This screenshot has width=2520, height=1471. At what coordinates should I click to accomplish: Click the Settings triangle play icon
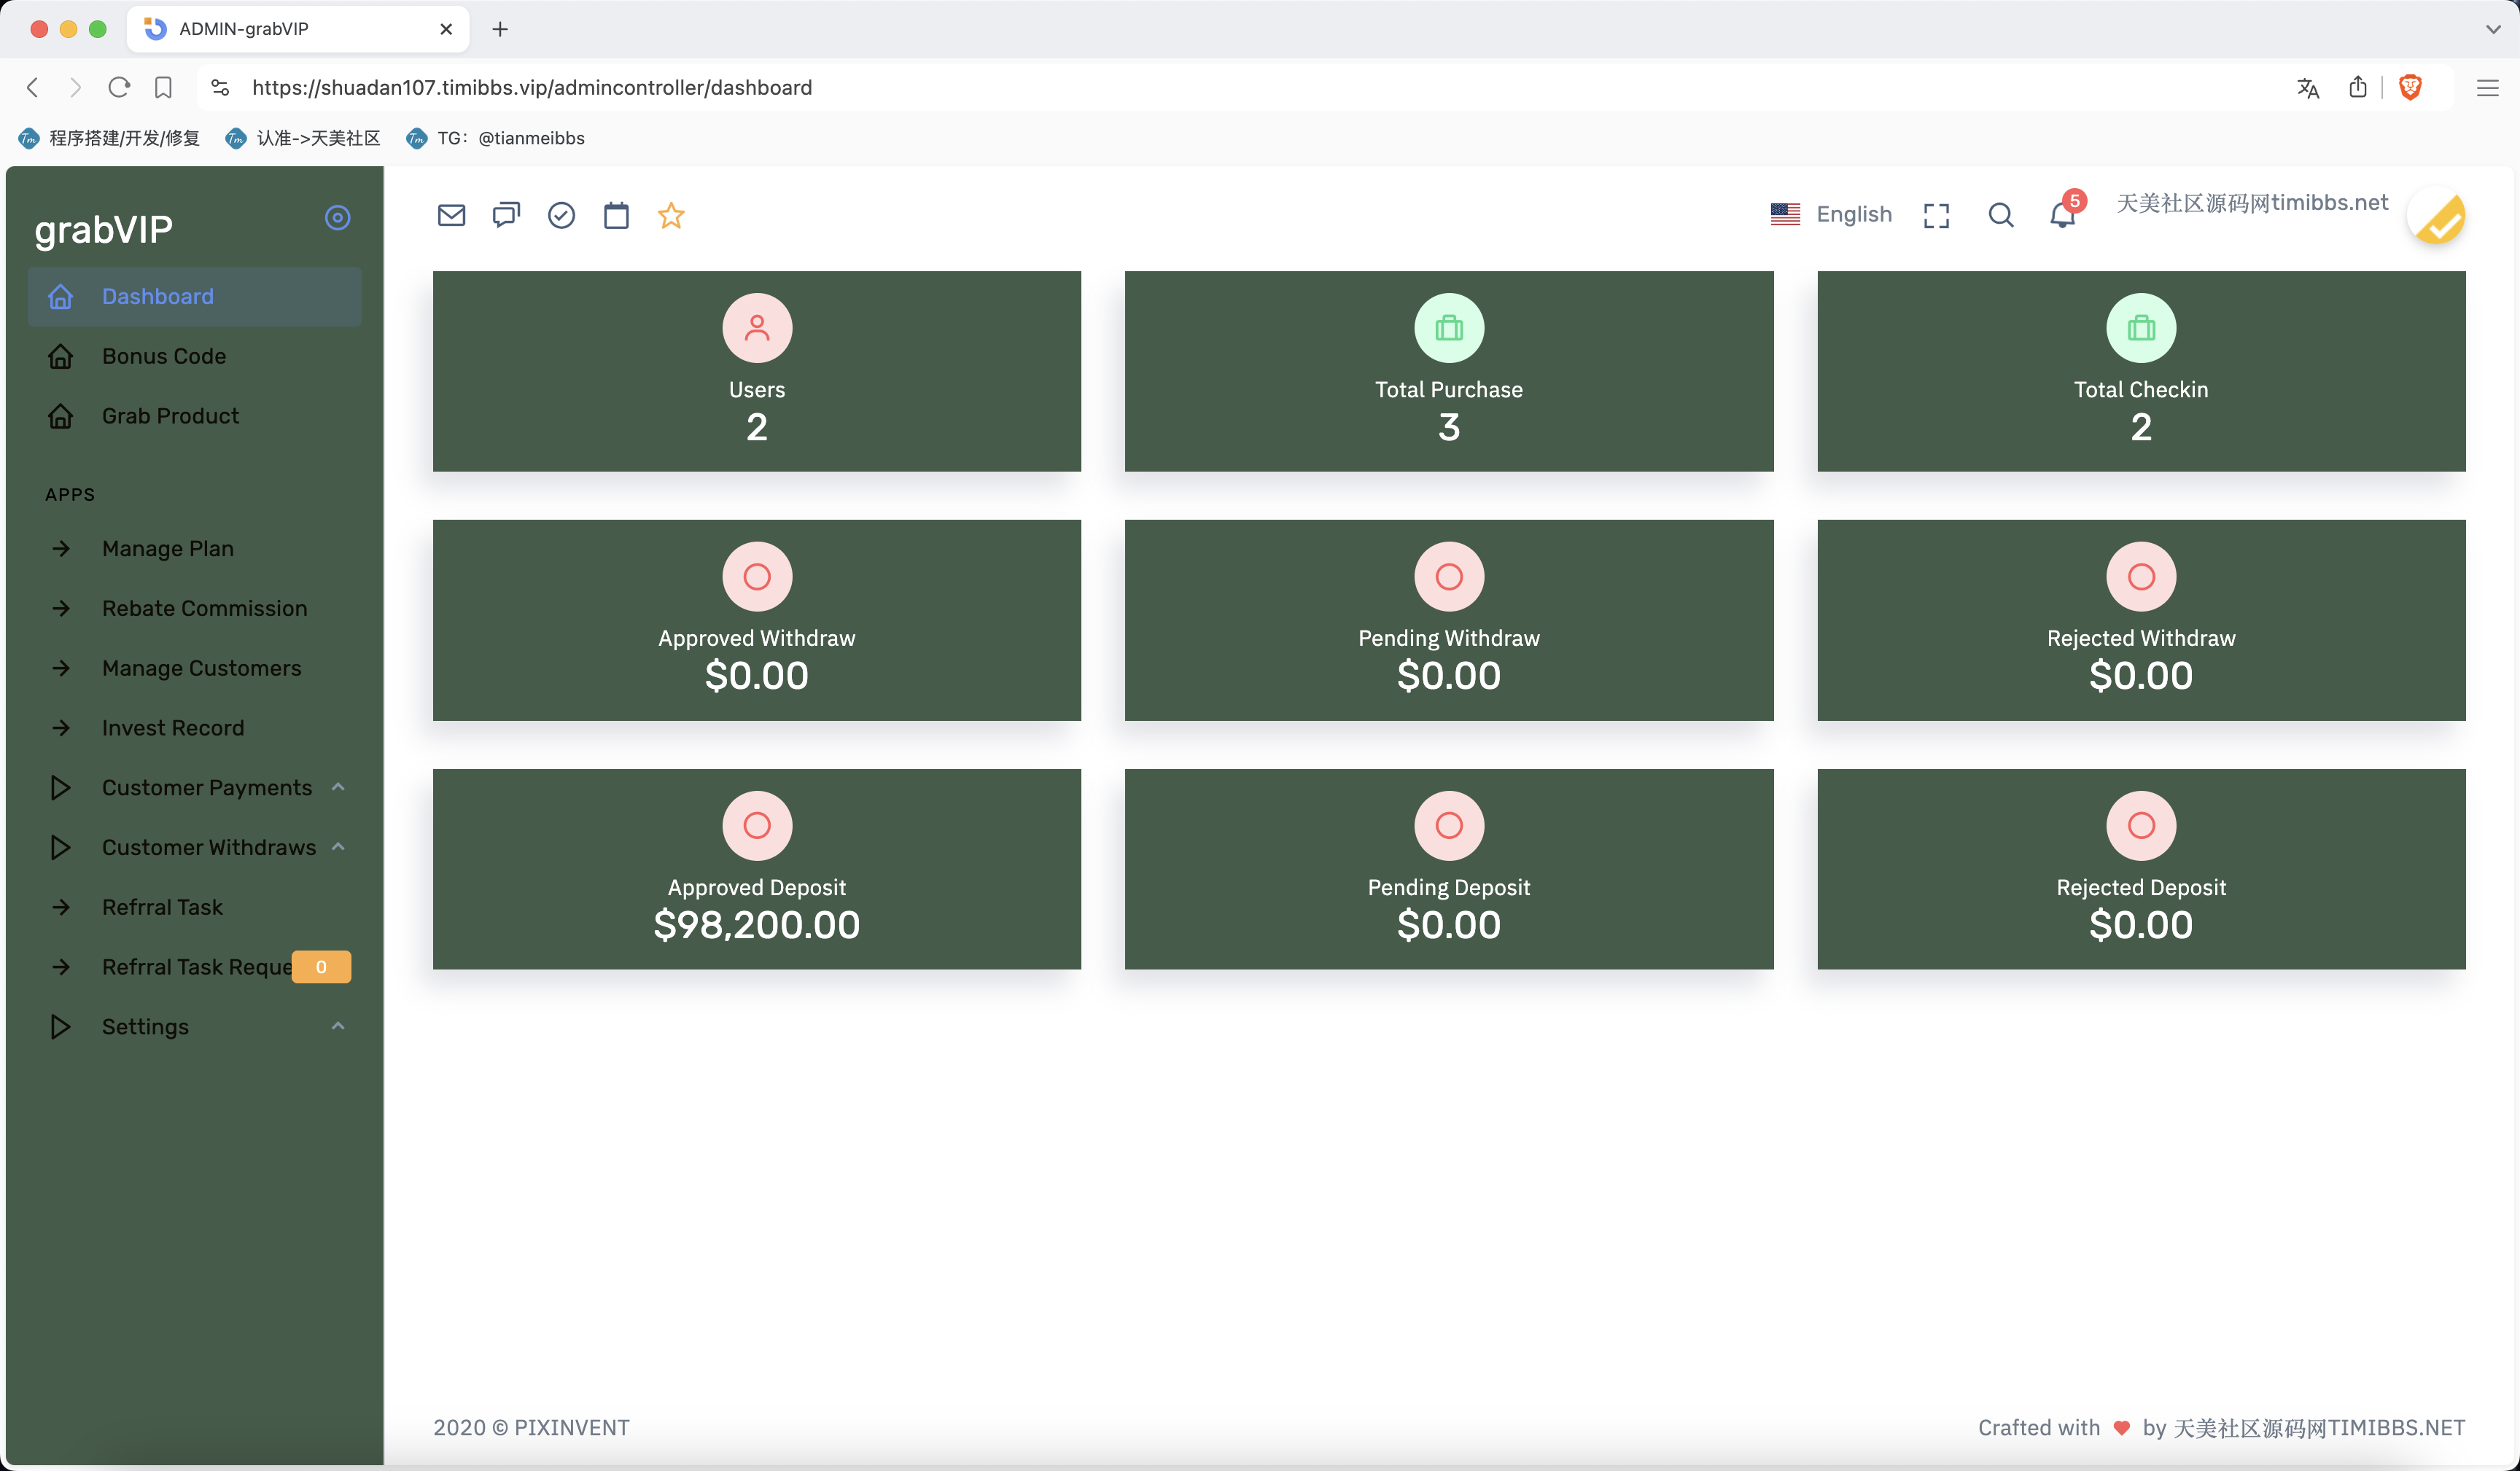pos(60,1027)
